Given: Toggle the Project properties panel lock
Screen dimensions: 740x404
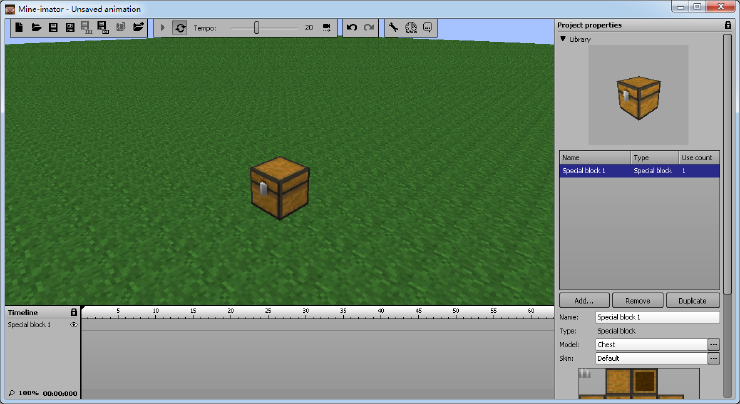Looking at the screenshot, I should pyautogui.click(x=728, y=25).
